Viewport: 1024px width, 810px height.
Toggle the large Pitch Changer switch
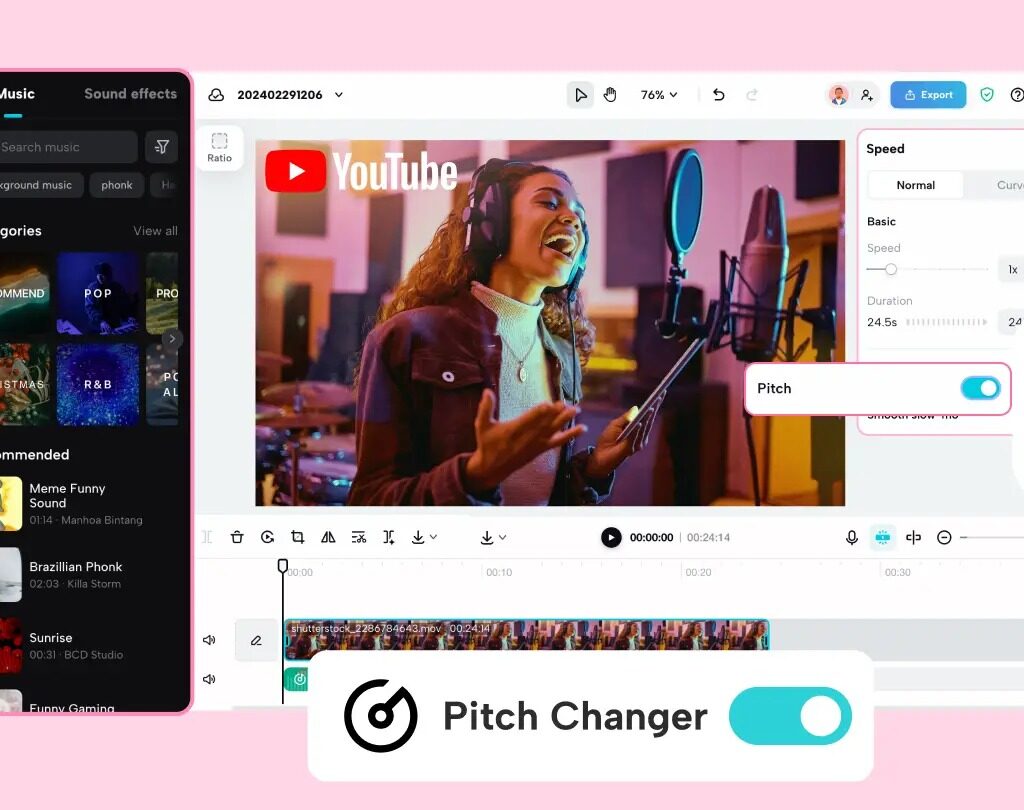coord(790,716)
